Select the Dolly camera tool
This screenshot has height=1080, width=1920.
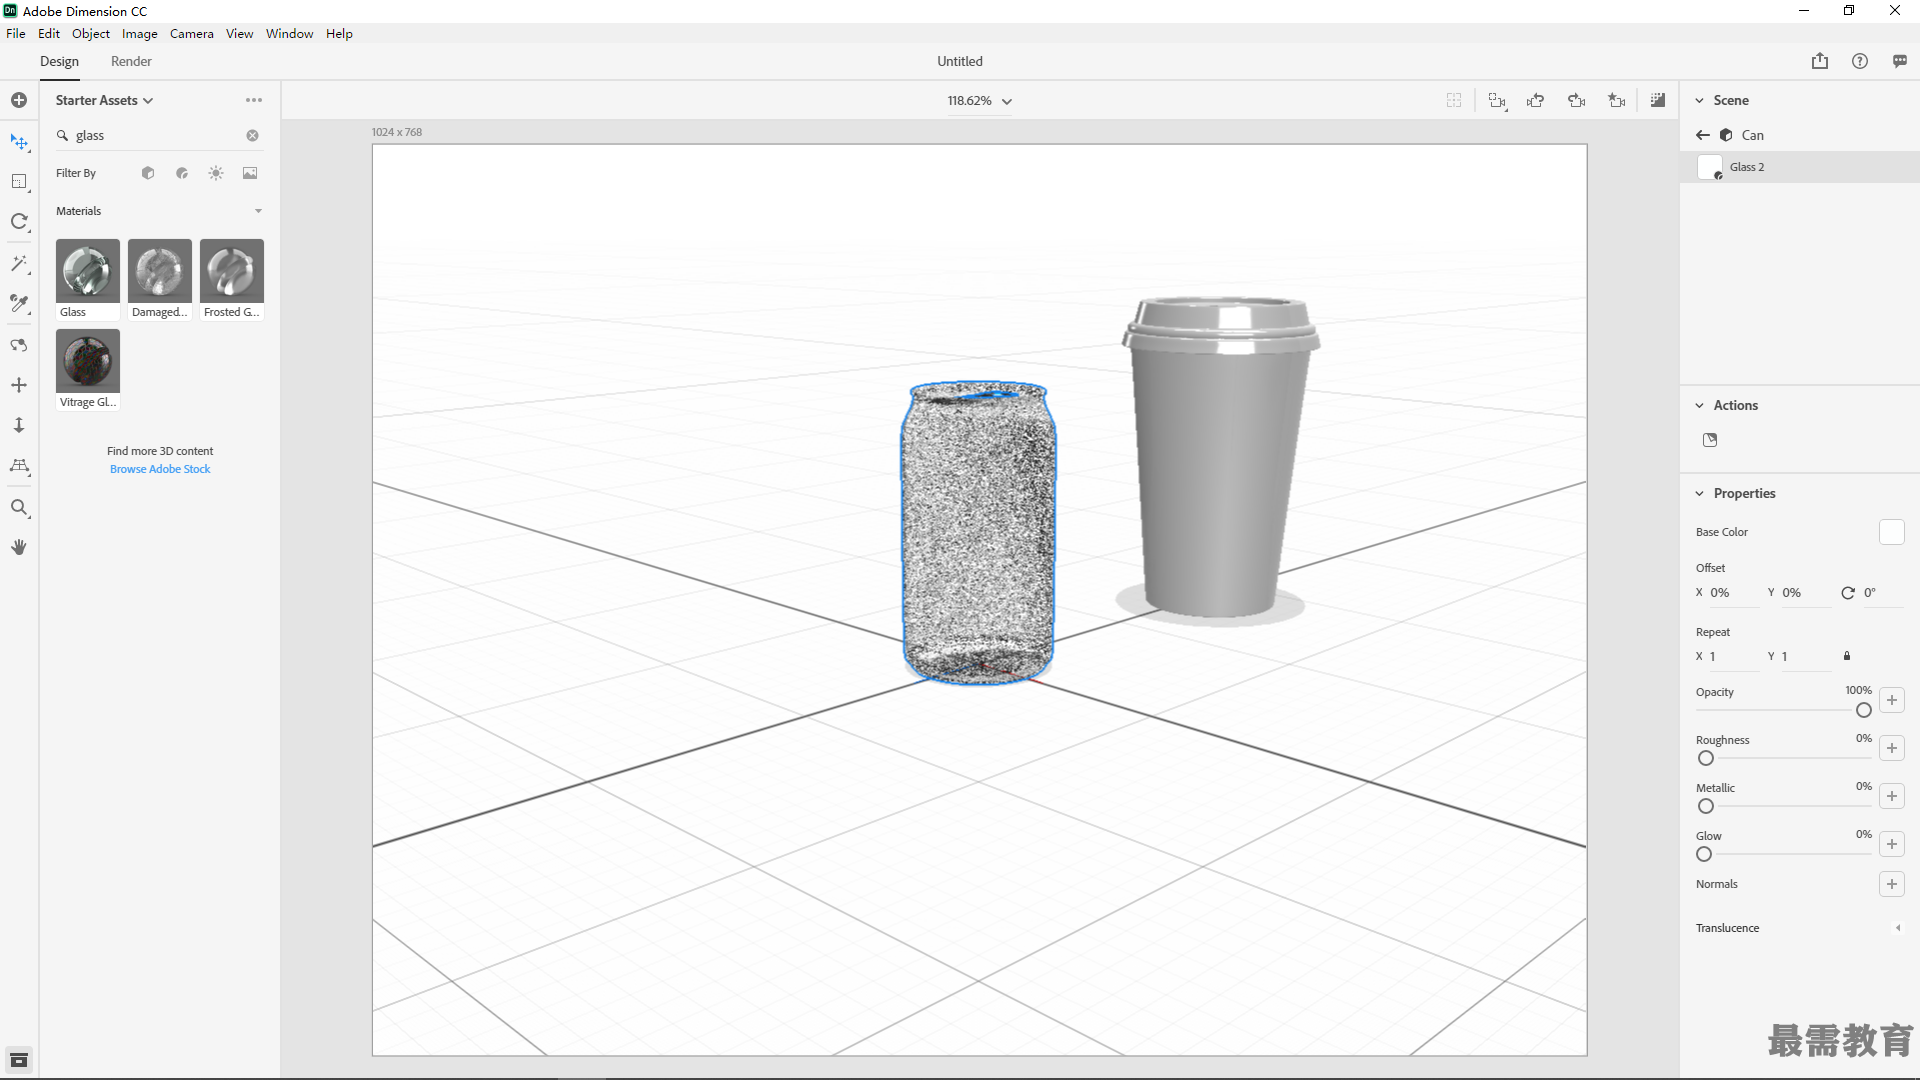tap(19, 425)
